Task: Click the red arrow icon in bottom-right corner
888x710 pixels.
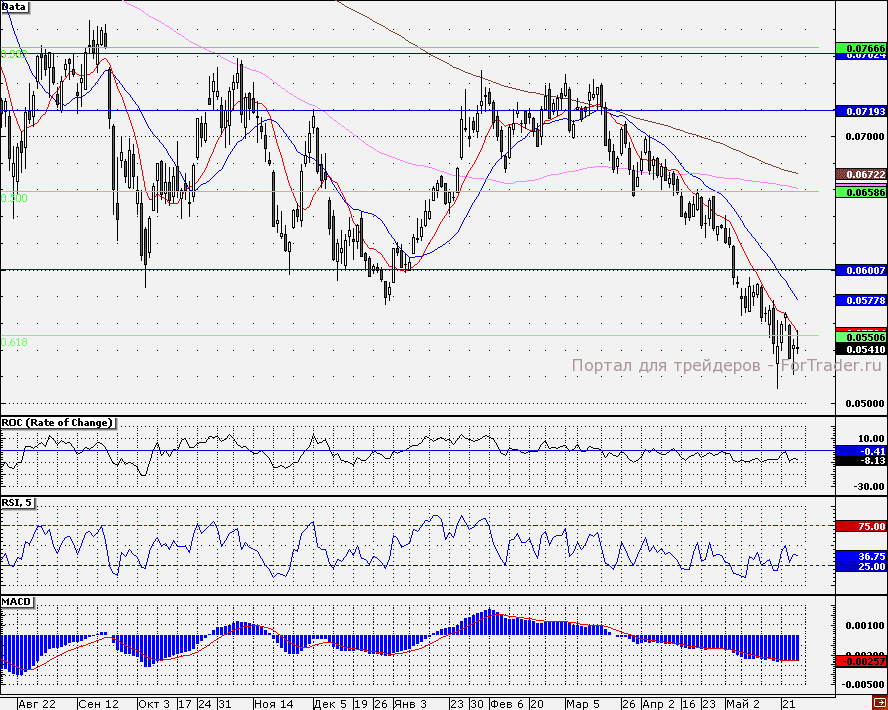Action: 878,704
